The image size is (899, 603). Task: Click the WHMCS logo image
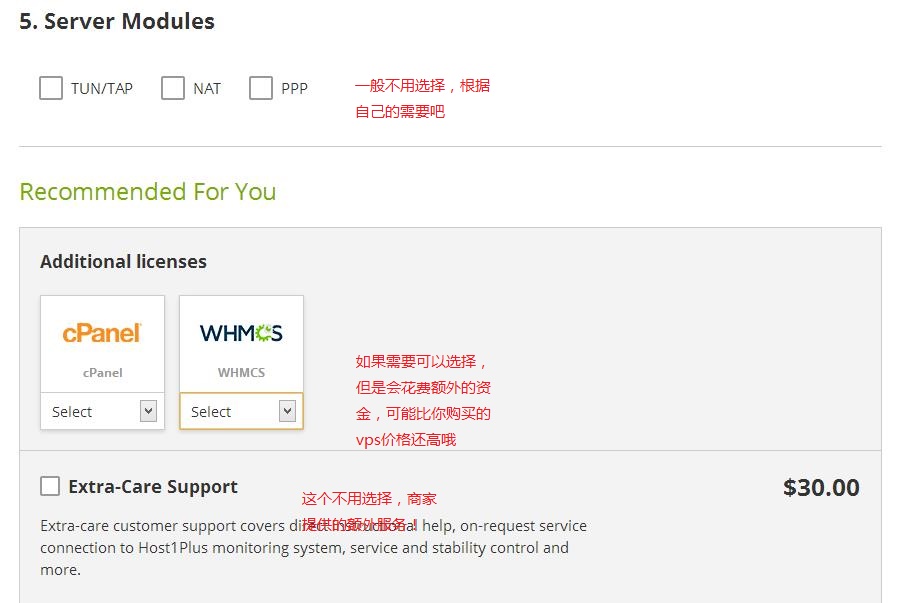[x=241, y=333]
